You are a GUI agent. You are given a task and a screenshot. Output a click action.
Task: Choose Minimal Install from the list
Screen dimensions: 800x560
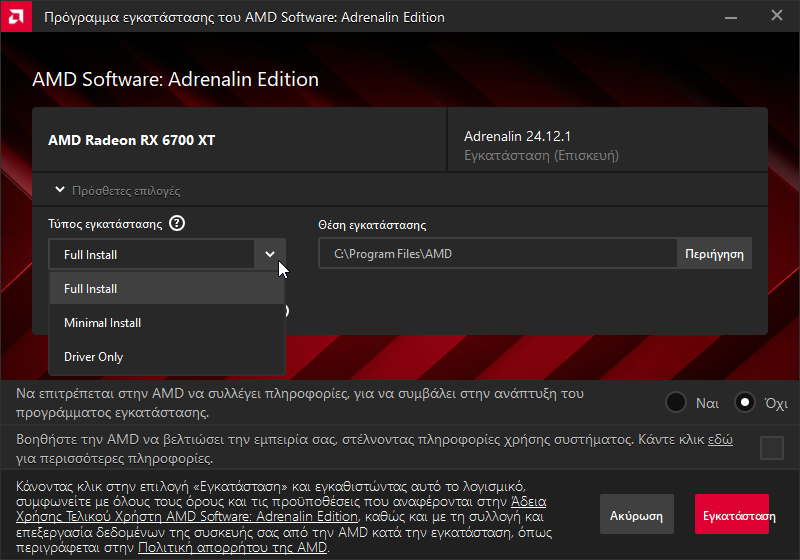[x=167, y=323]
